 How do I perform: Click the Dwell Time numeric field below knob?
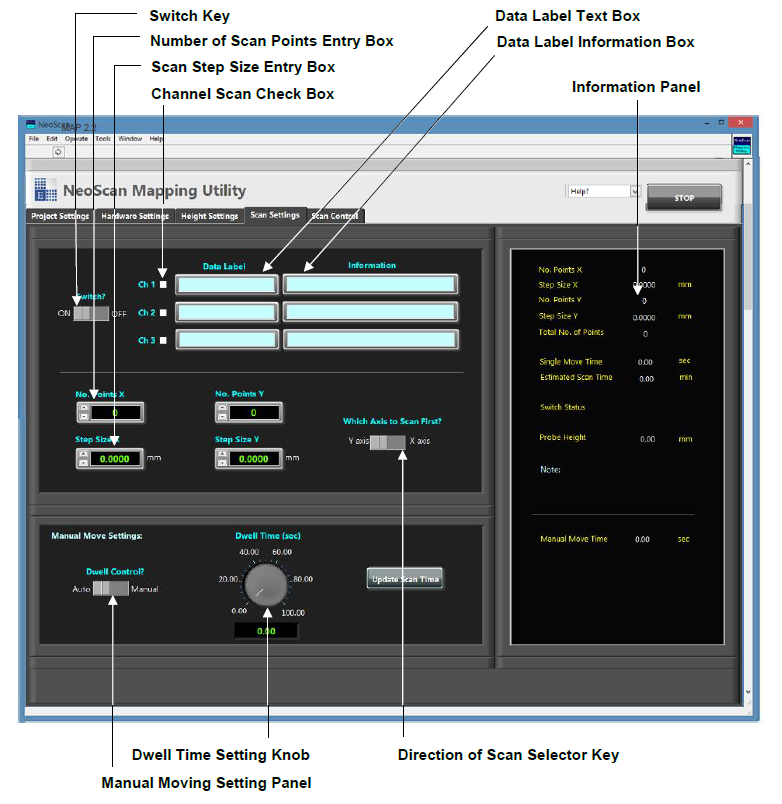pos(266,631)
